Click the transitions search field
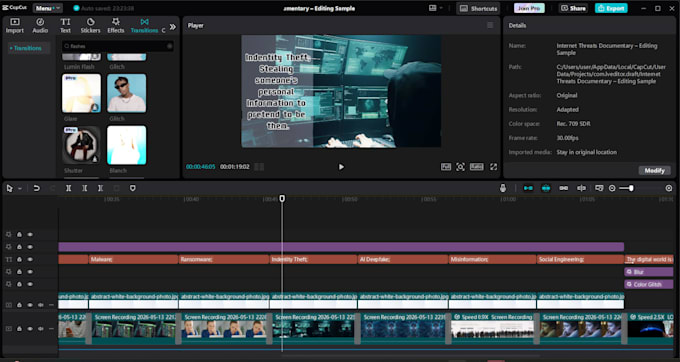Viewport: 680px width, 362px height. [x=117, y=46]
